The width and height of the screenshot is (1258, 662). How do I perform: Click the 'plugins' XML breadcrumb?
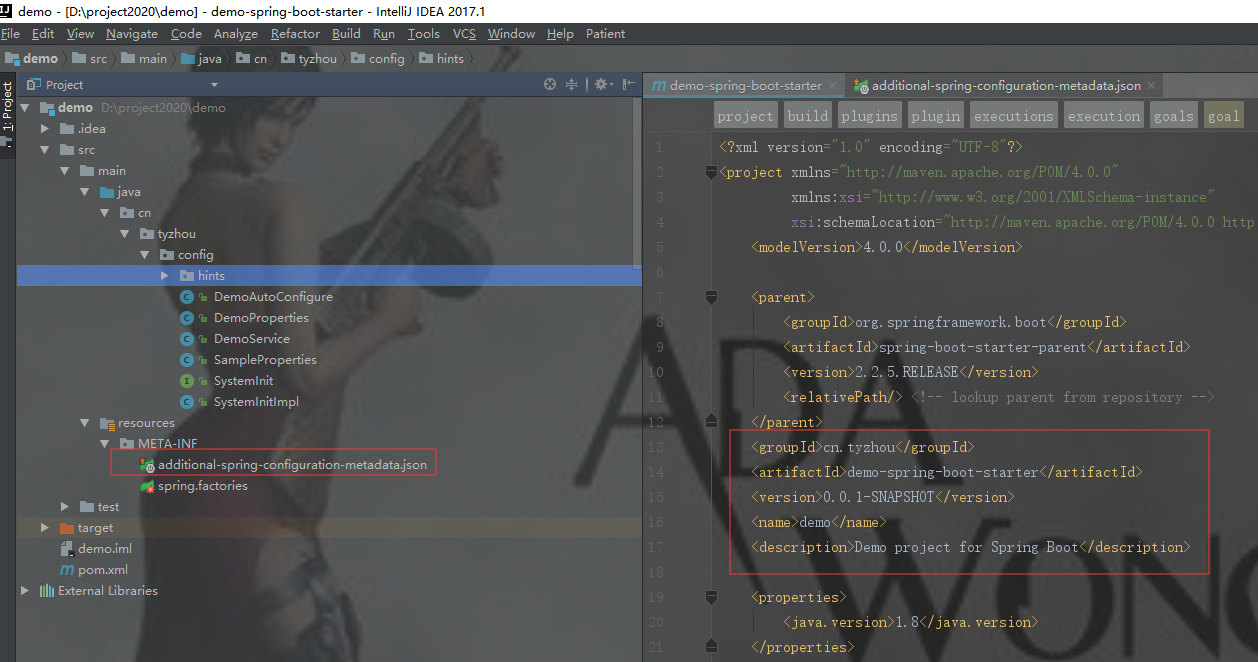pos(869,116)
